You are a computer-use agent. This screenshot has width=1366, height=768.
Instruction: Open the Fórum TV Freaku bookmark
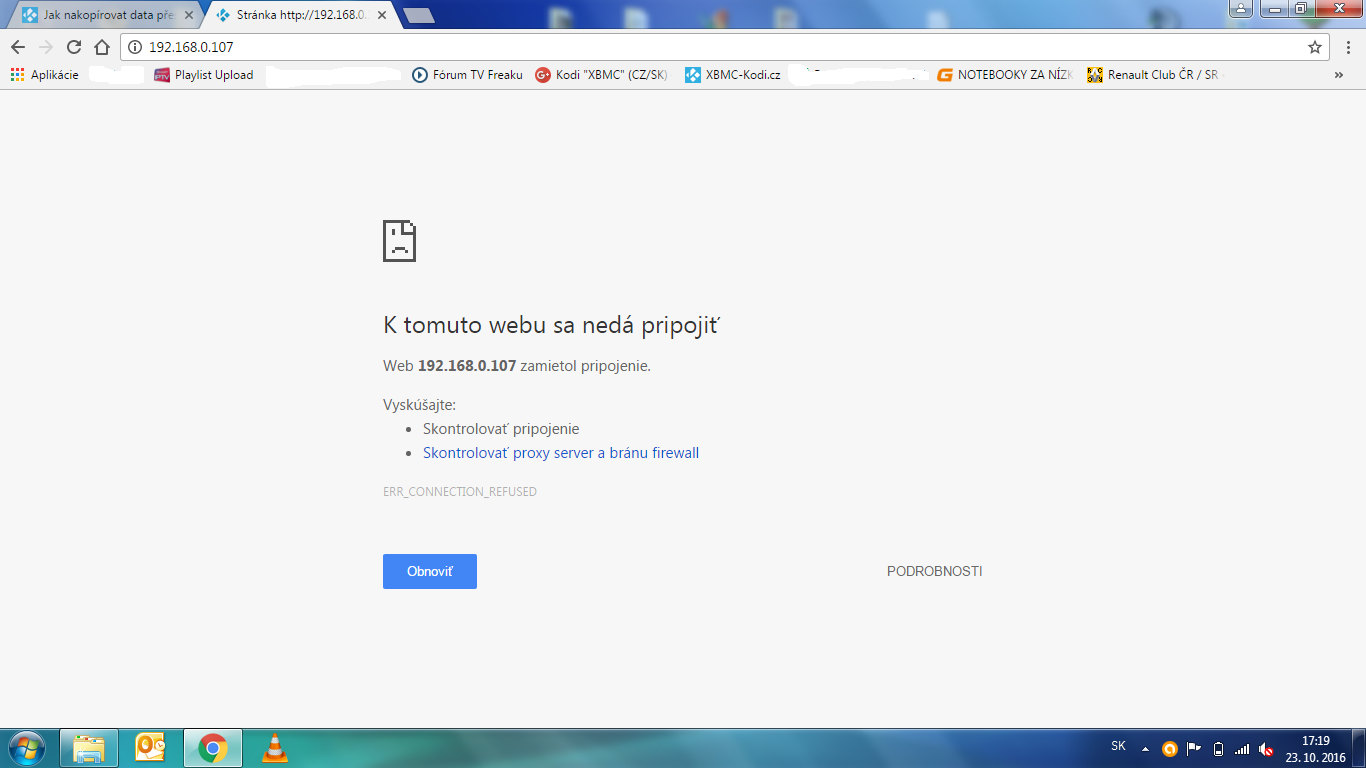coord(468,75)
